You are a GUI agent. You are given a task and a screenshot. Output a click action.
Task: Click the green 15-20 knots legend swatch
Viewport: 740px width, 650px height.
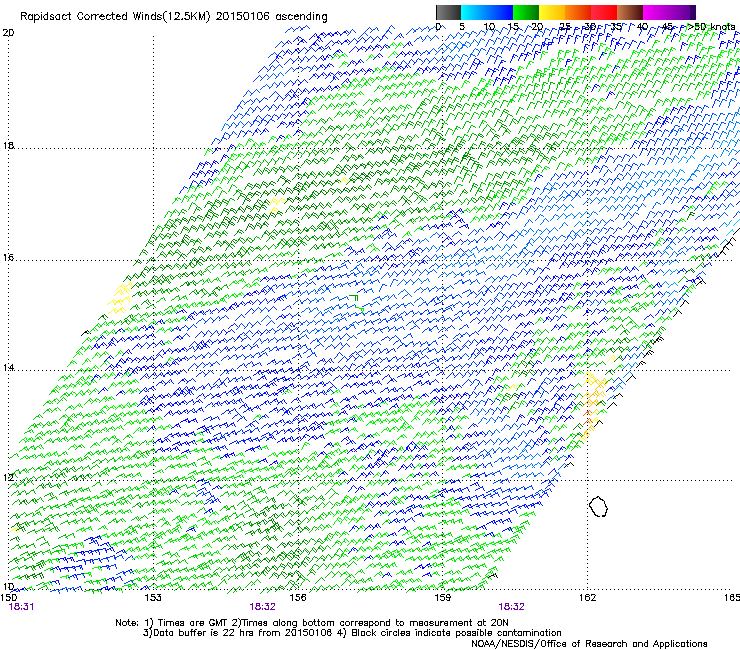[526, 12]
